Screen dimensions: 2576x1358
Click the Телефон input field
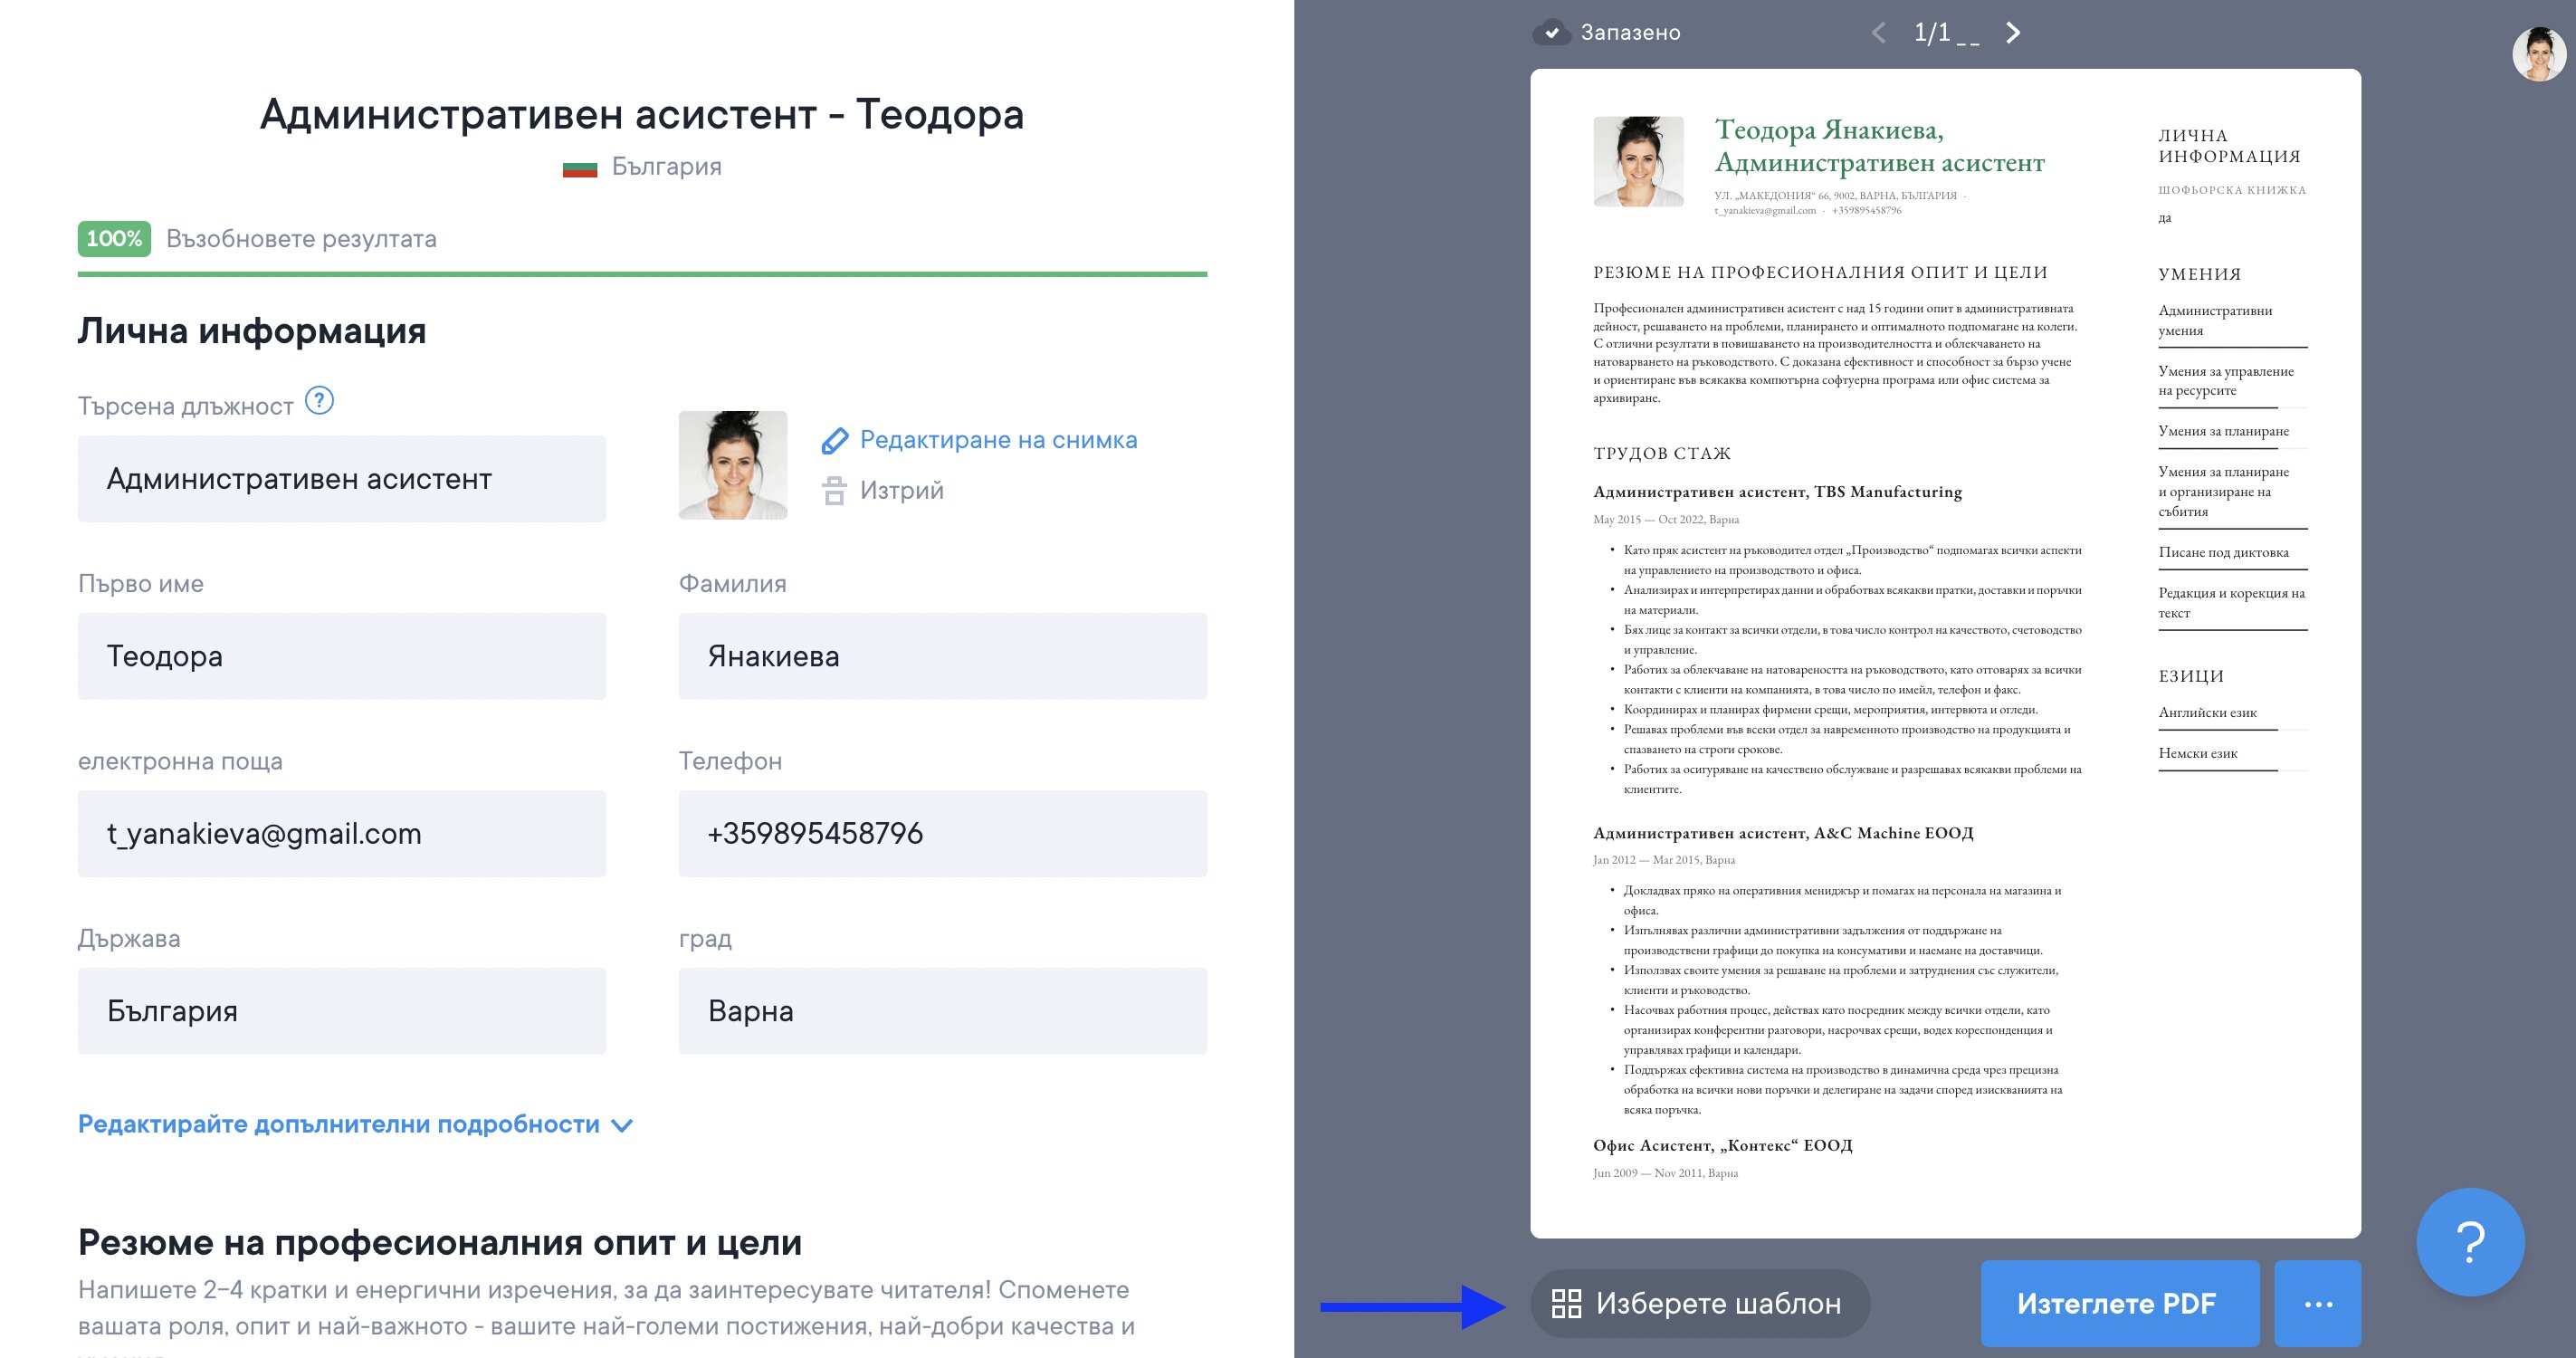point(942,833)
